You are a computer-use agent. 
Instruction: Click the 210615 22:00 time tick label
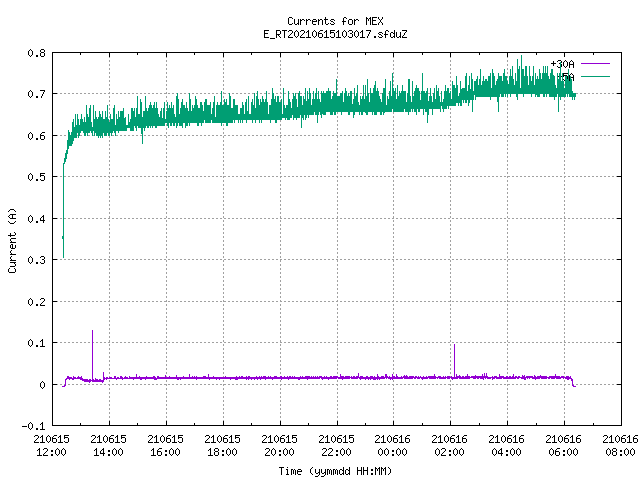click(336, 446)
